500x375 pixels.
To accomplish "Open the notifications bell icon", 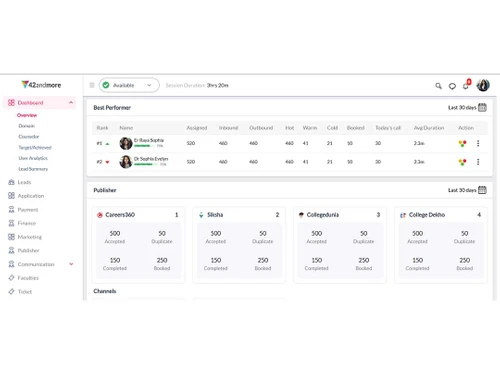I will 466,85.
